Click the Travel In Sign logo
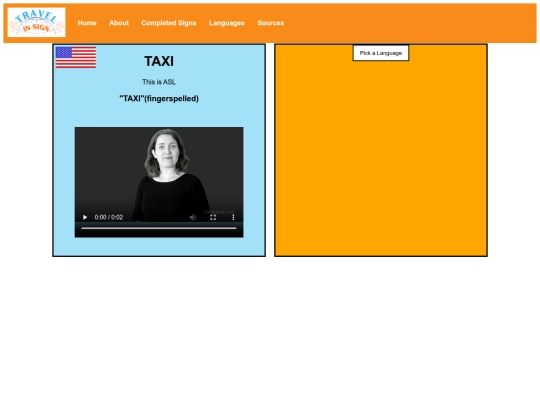This screenshot has width=540, height=405. pyautogui.click(x=37, y=22)
